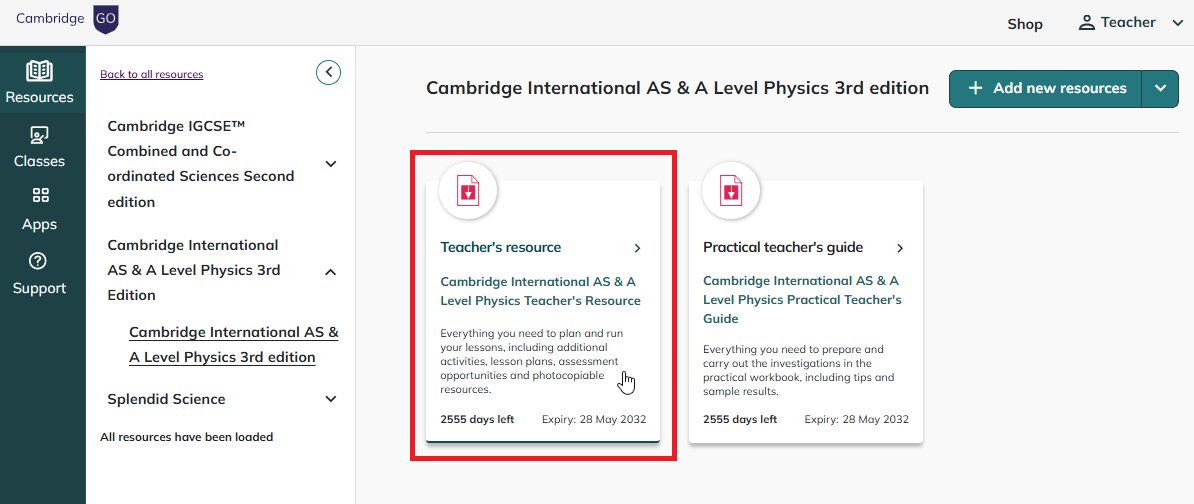Click the Classes menu label
This screenshot has width=1194, height=504.
[39, 161]
